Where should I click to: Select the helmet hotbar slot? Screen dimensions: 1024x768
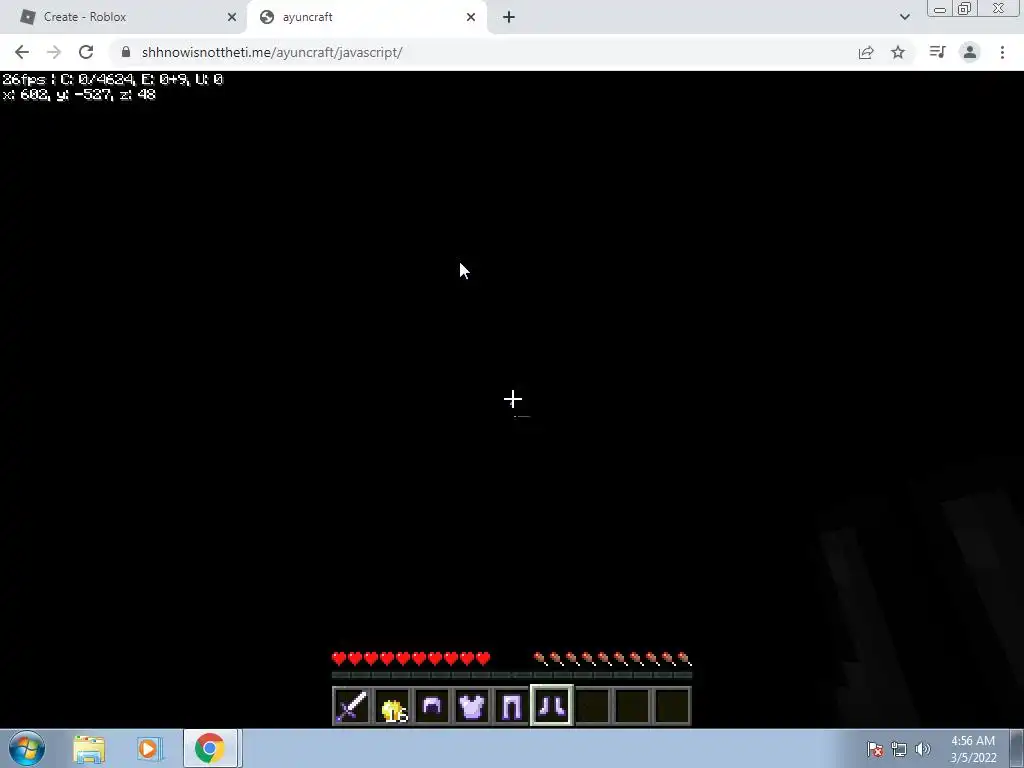click(x=432, y=706)
